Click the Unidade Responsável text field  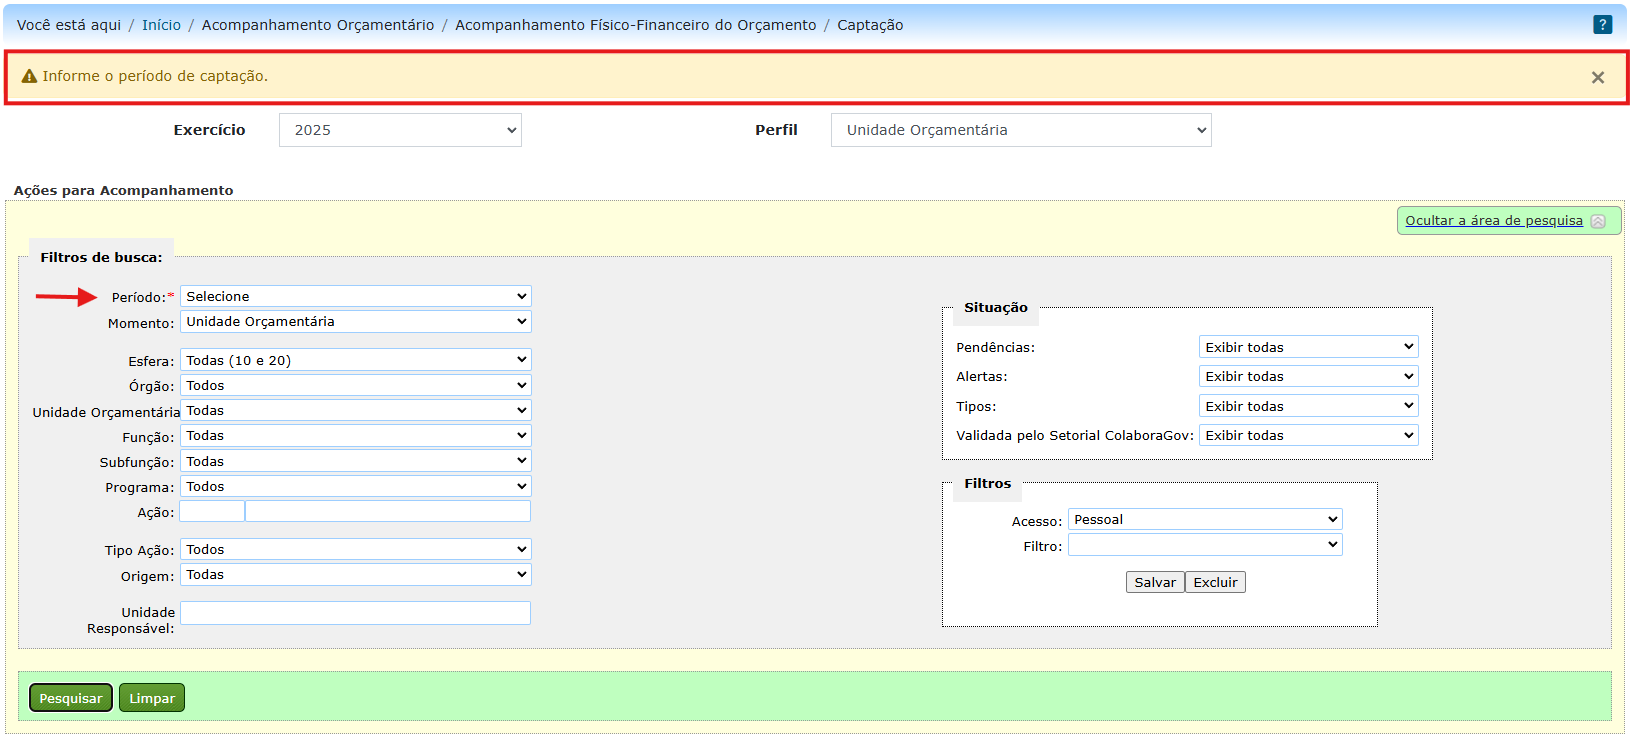click(x=355, y=613)
